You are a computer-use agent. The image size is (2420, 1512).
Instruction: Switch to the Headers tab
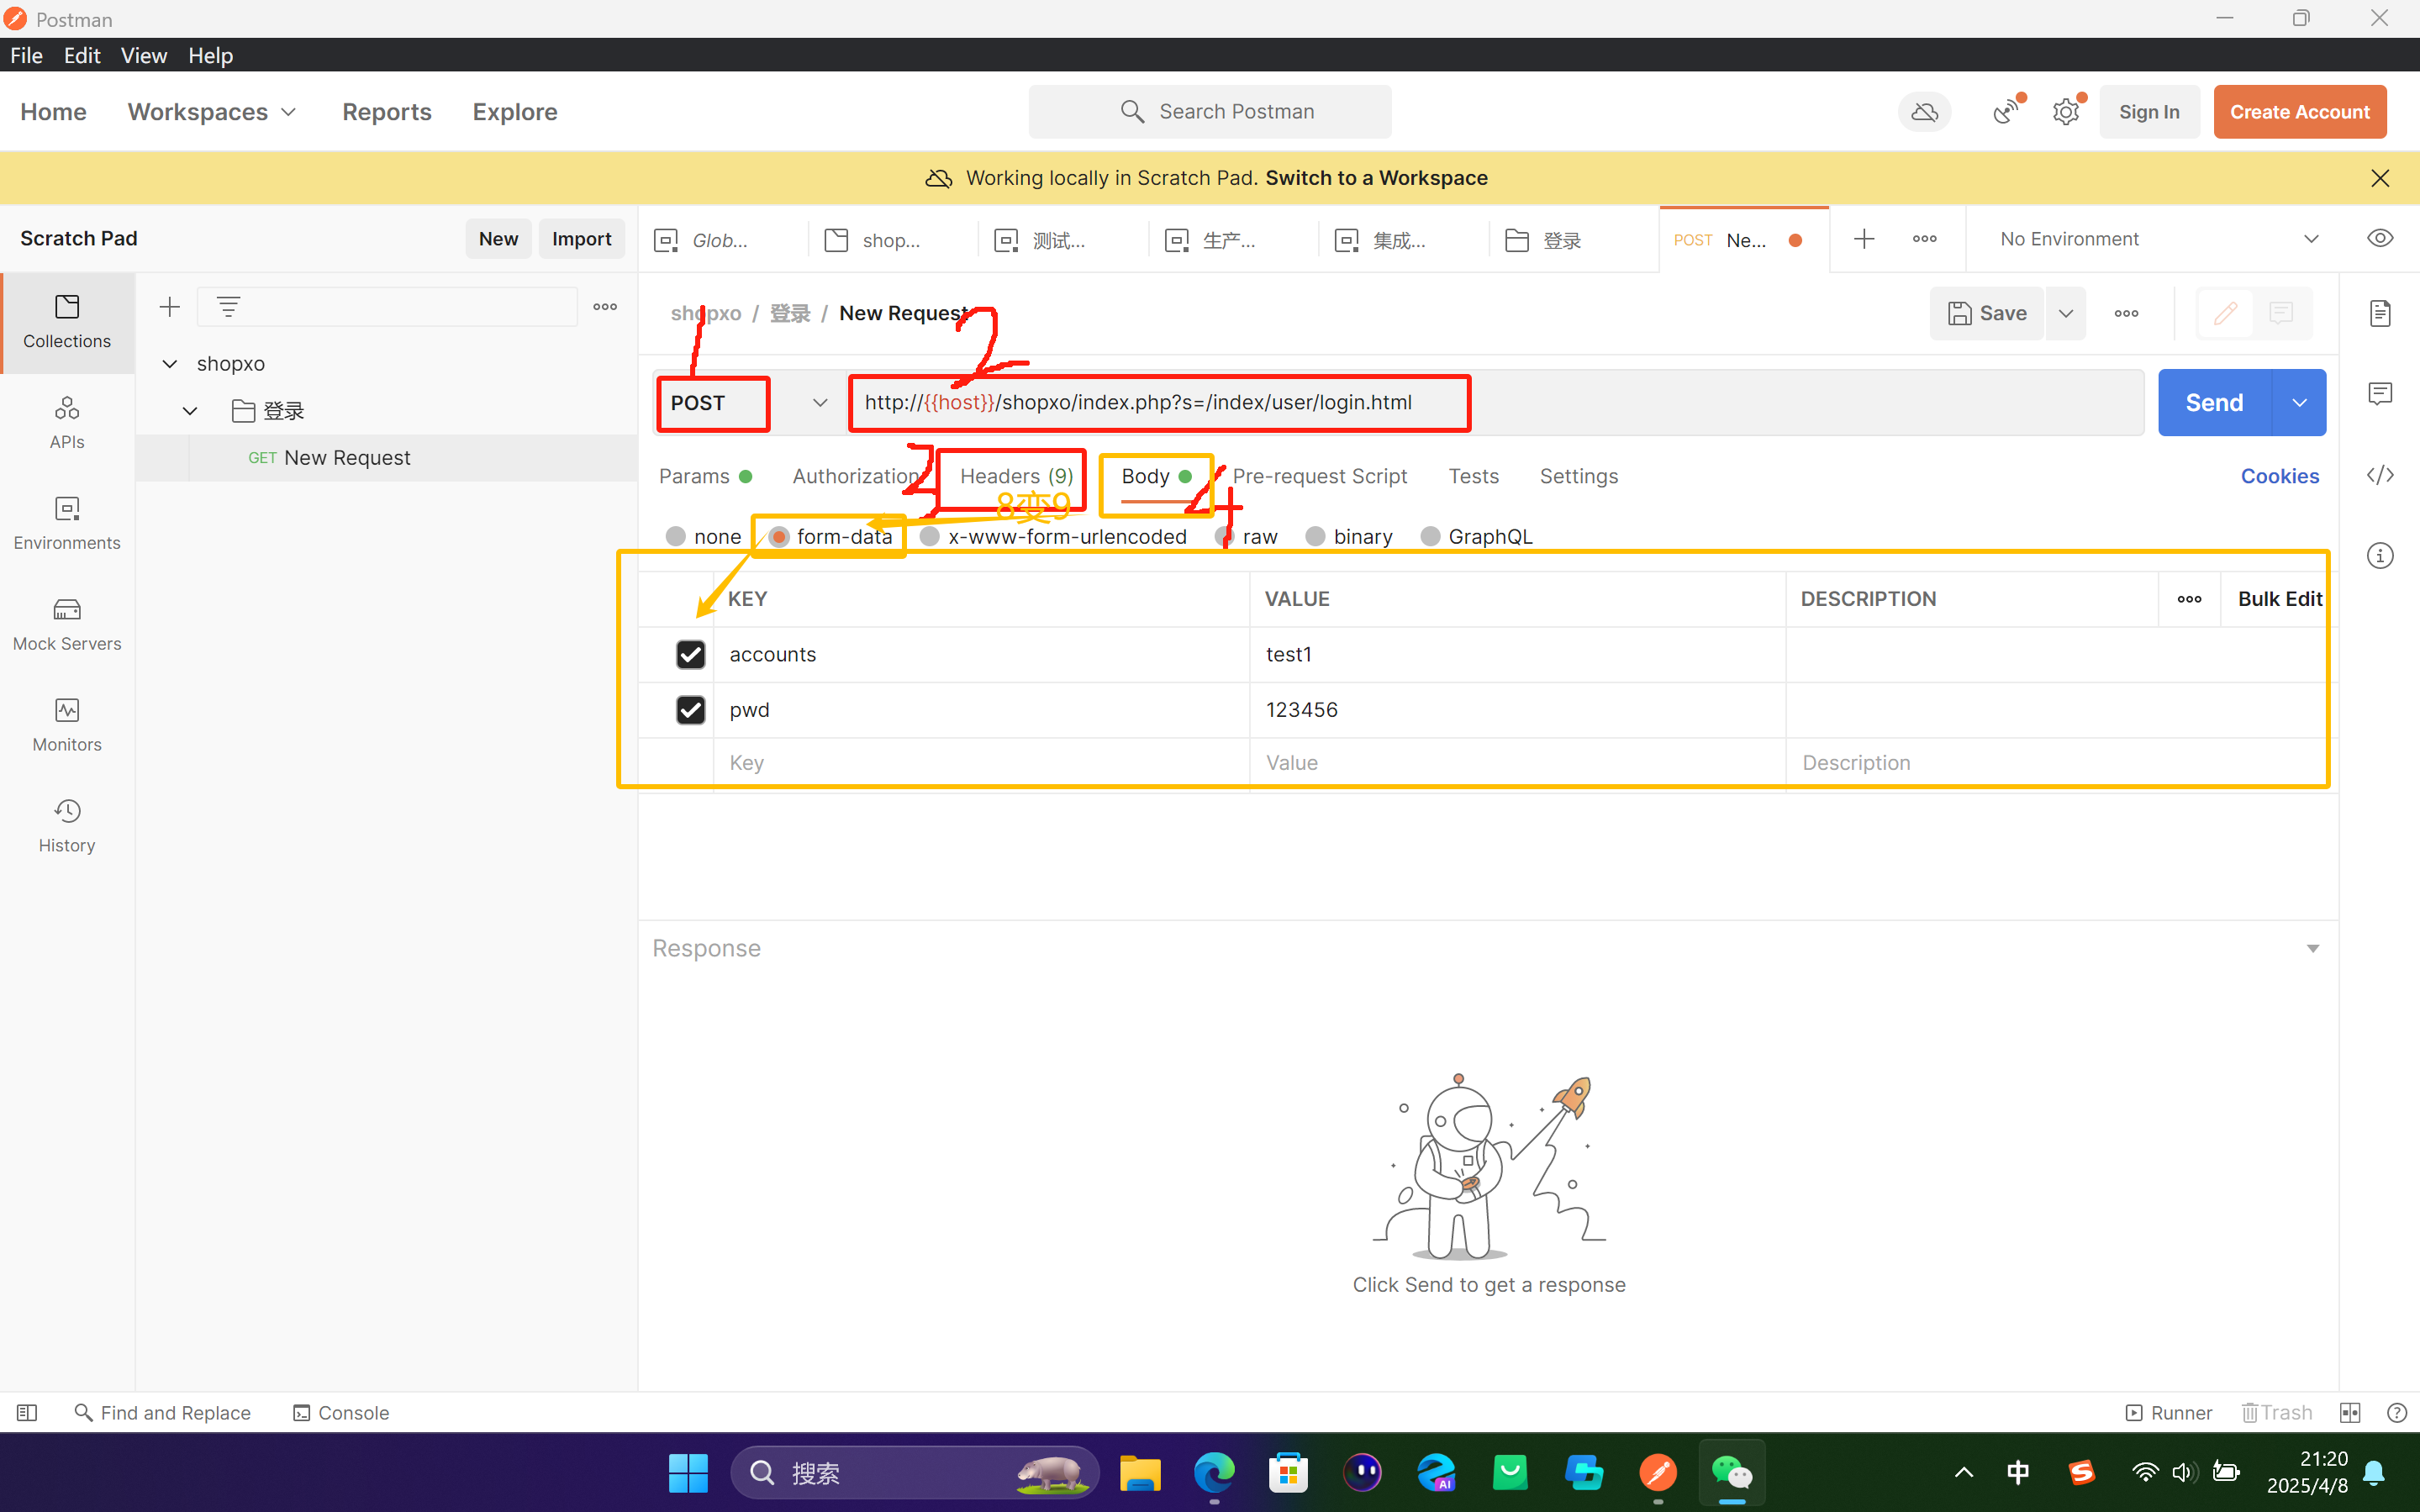click(1015, 476)
